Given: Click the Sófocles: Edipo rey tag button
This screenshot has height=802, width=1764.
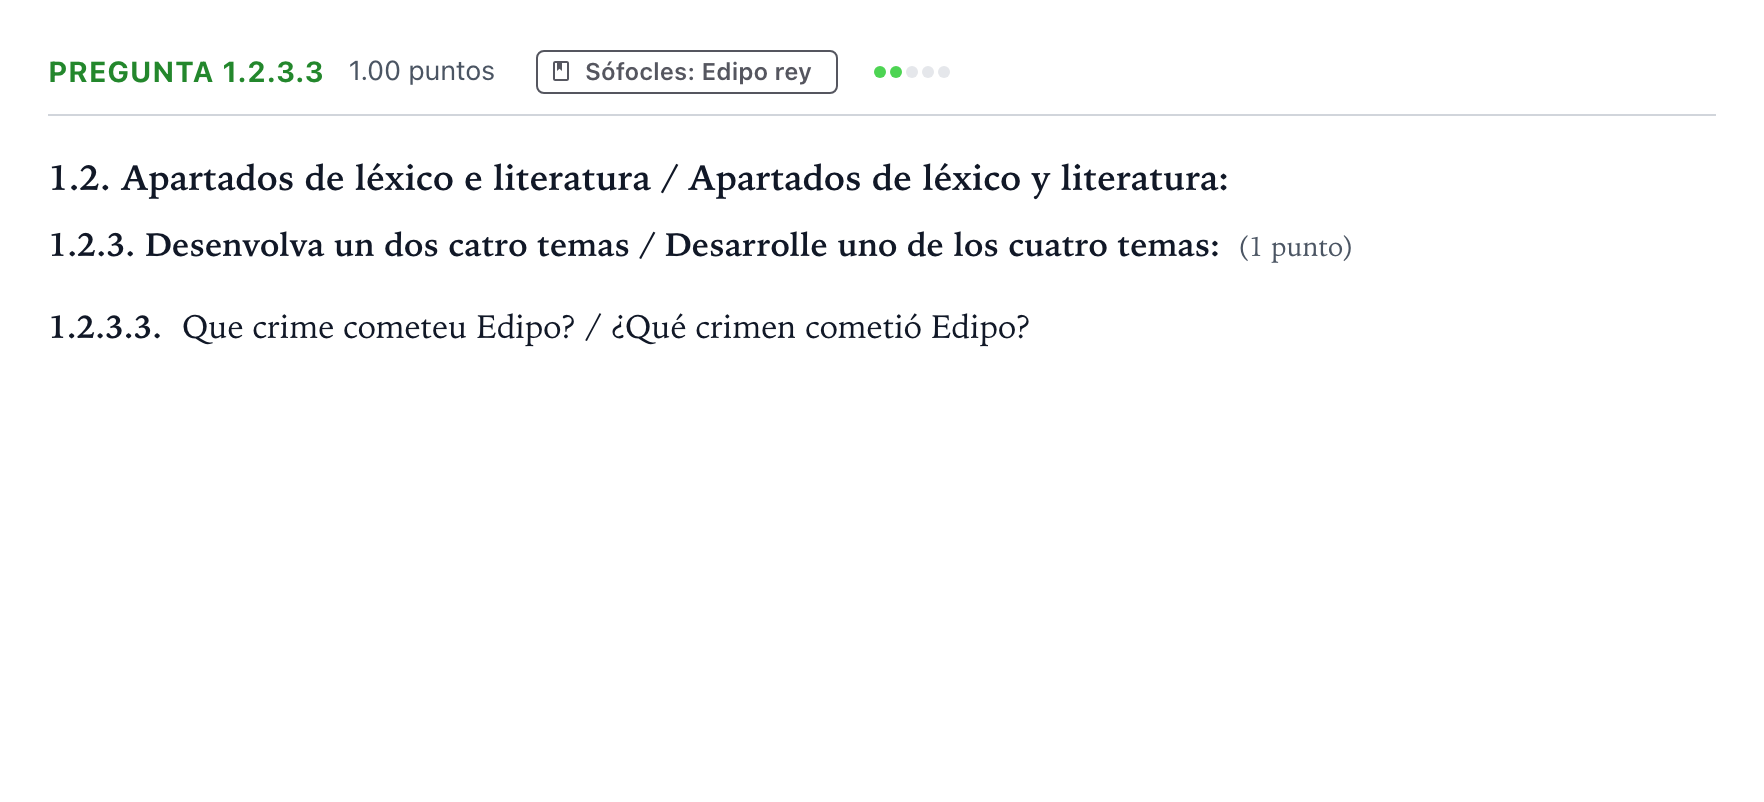Looking at the screenshot, I should 686,72.
